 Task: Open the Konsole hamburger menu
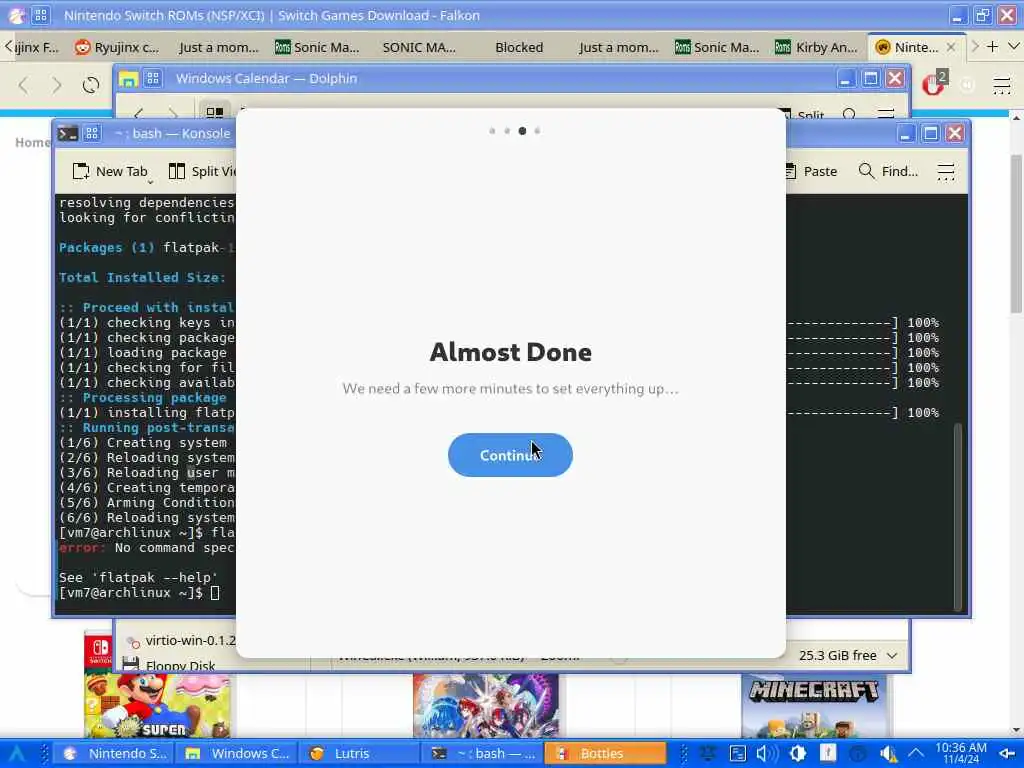(x=946, y=171)
